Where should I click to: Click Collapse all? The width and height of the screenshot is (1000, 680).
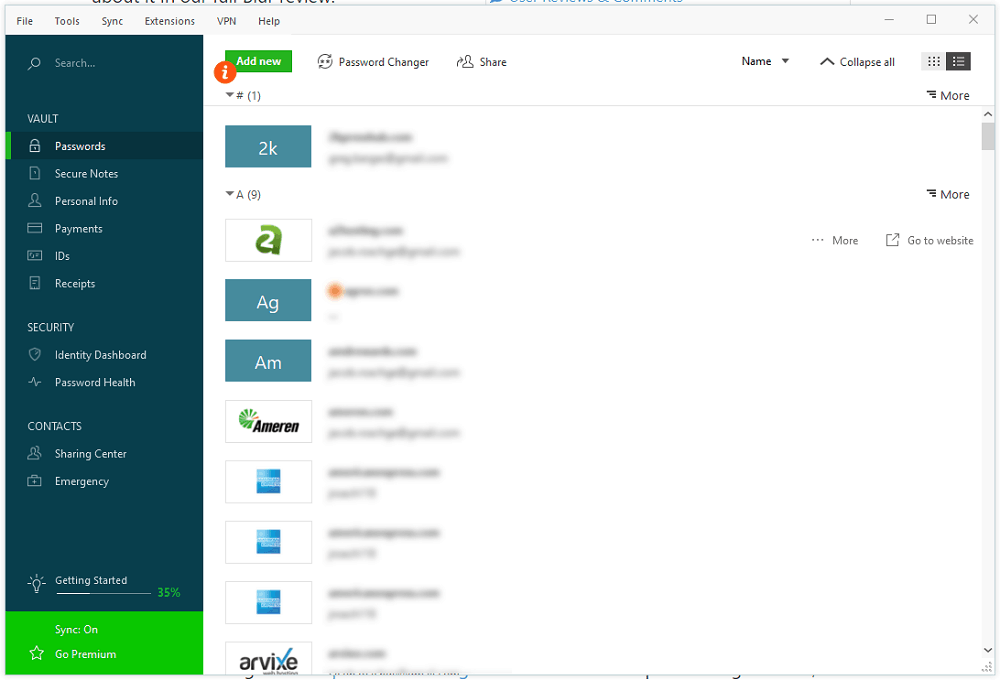pyautogui.click(x=857, y=62)
